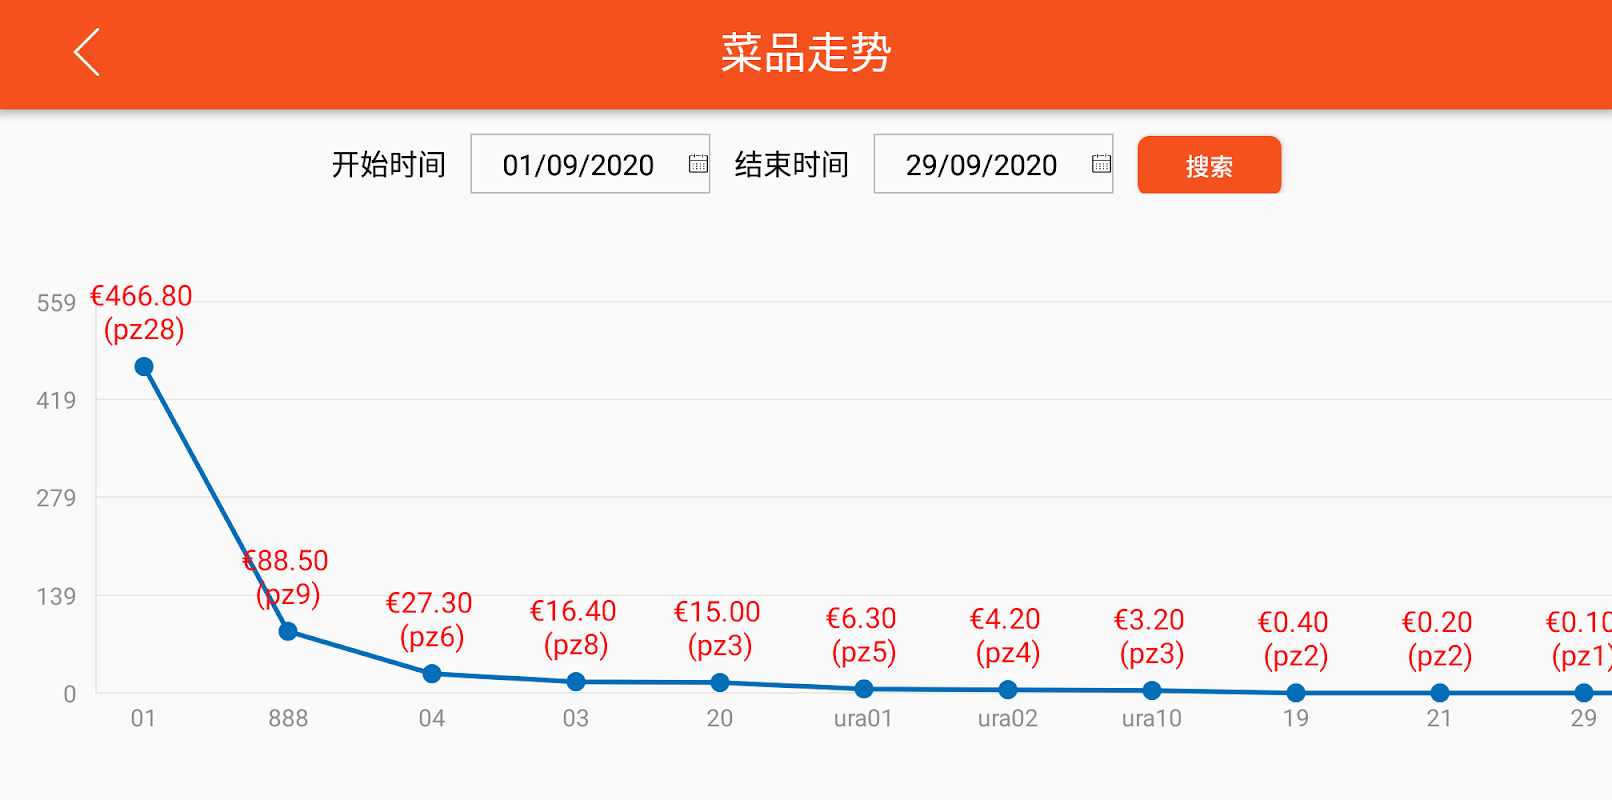Viewport: 1612px width, 800px height.
Task: Click the data point for item 888
Action: click(x=288, y=631)
